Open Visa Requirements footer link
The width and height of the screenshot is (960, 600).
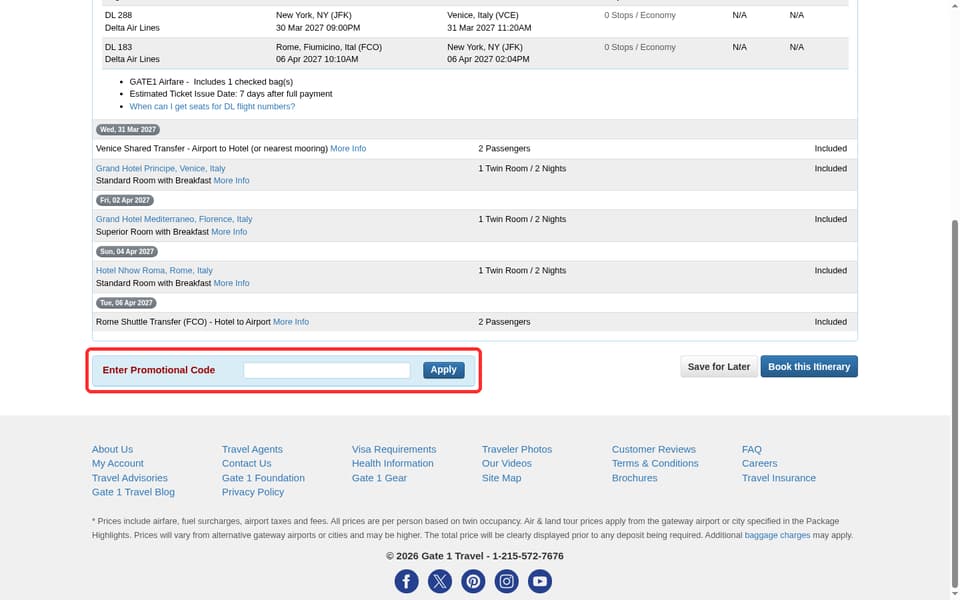tap(394, 449)
